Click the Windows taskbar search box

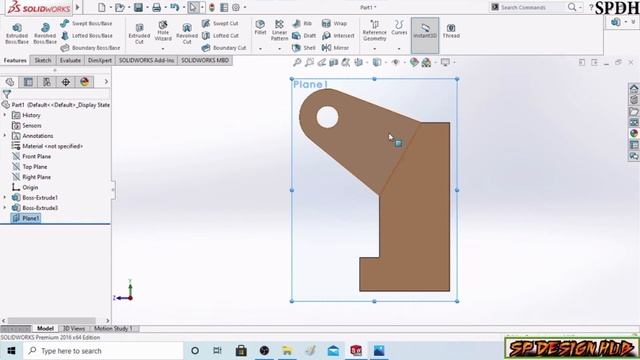[103, 351]
